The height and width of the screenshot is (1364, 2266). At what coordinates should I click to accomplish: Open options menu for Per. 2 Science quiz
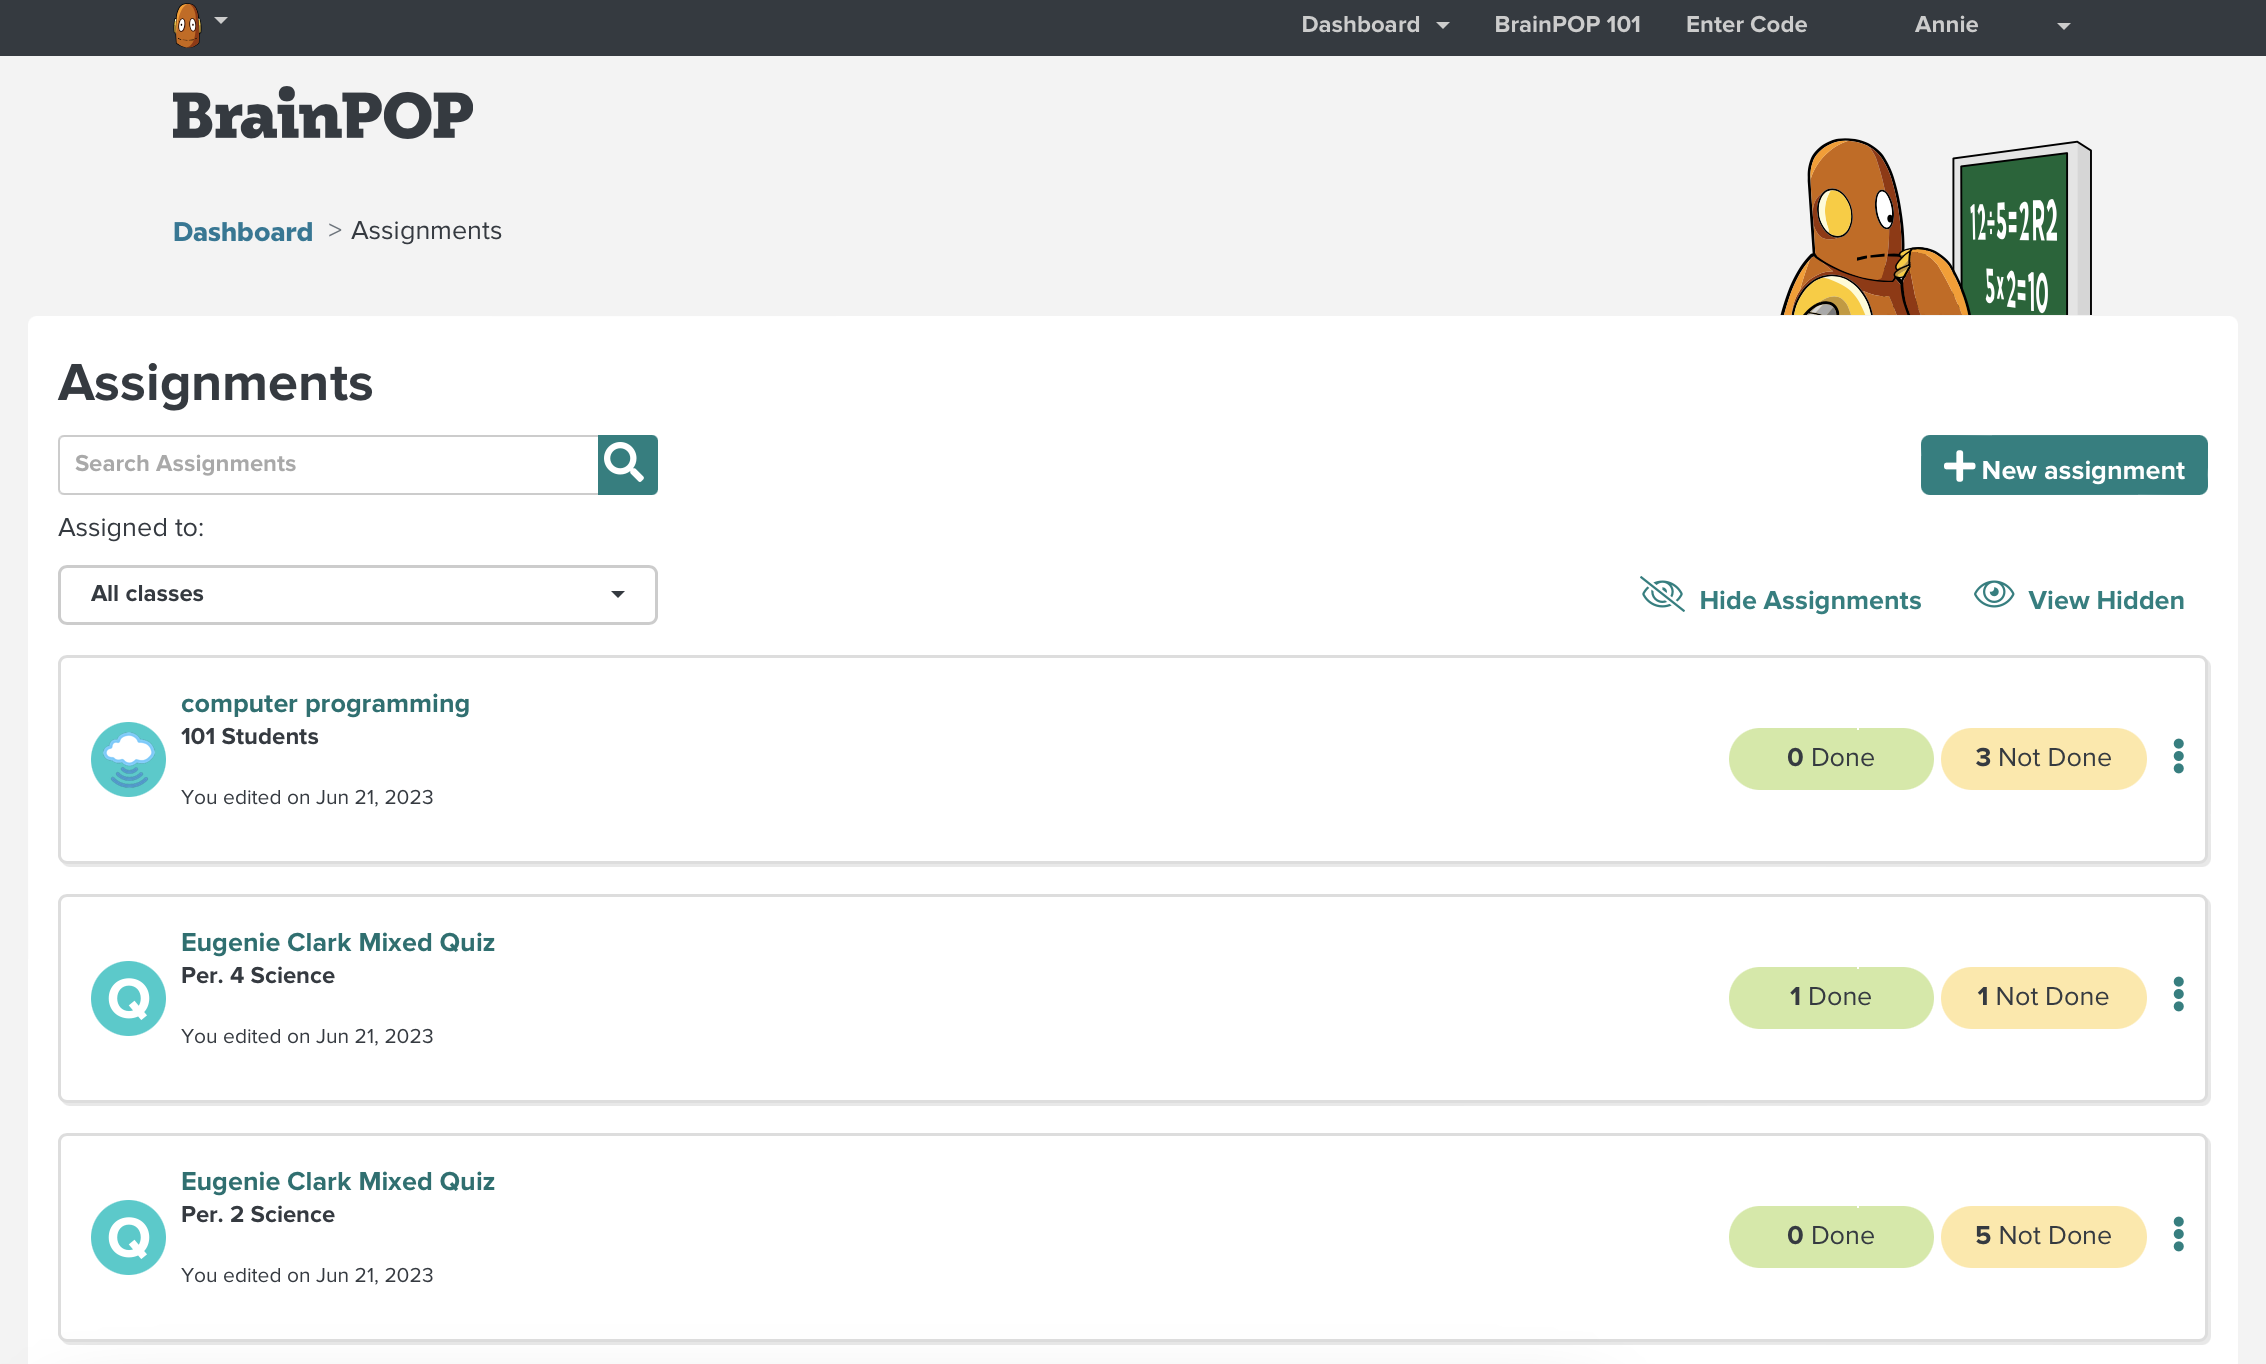click(2178, 1234)
